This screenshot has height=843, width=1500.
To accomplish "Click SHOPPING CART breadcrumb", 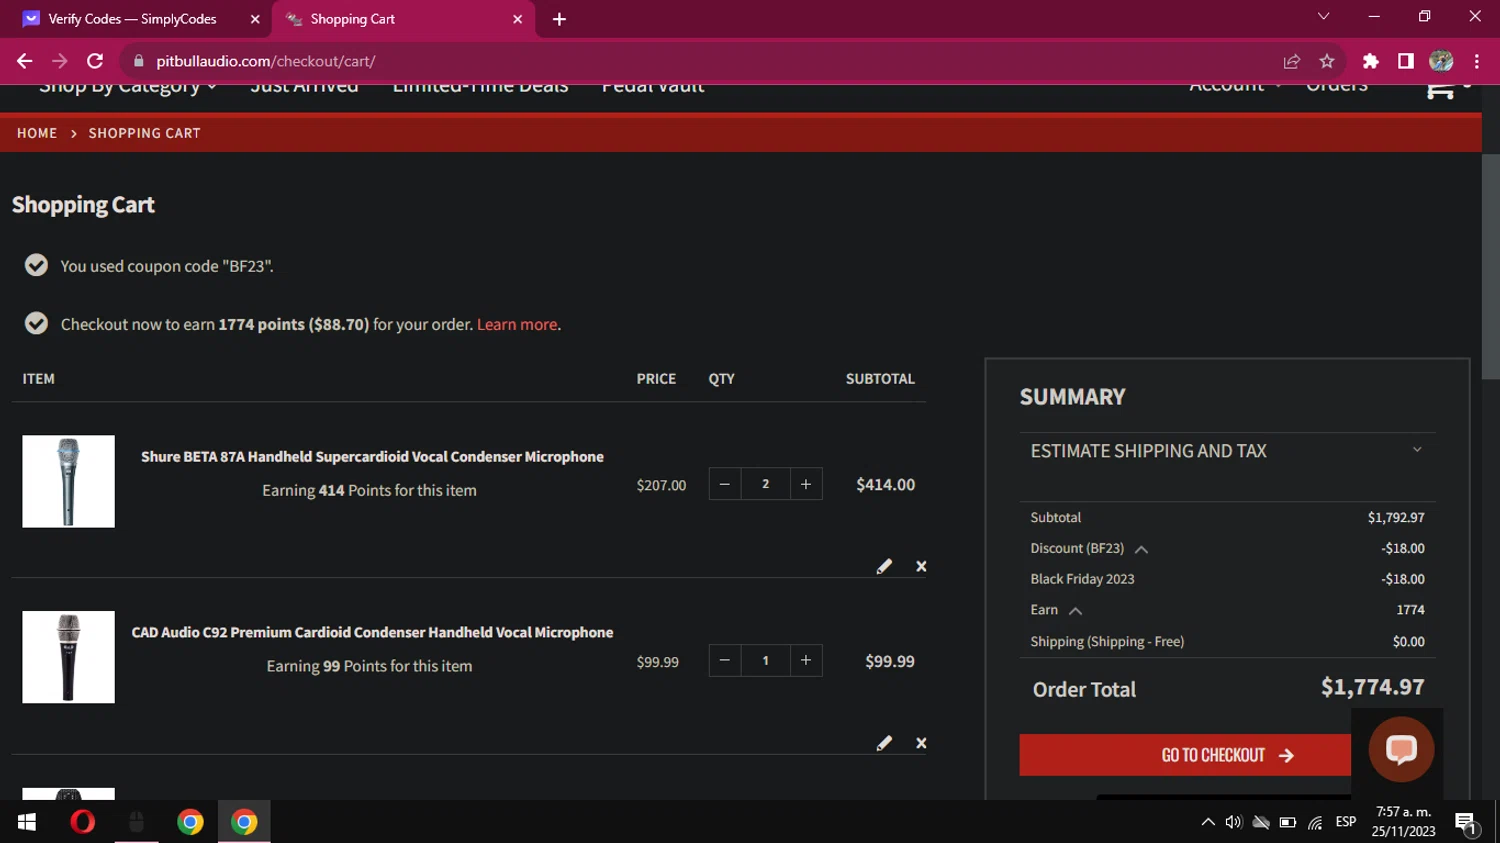I will (145, 133).
